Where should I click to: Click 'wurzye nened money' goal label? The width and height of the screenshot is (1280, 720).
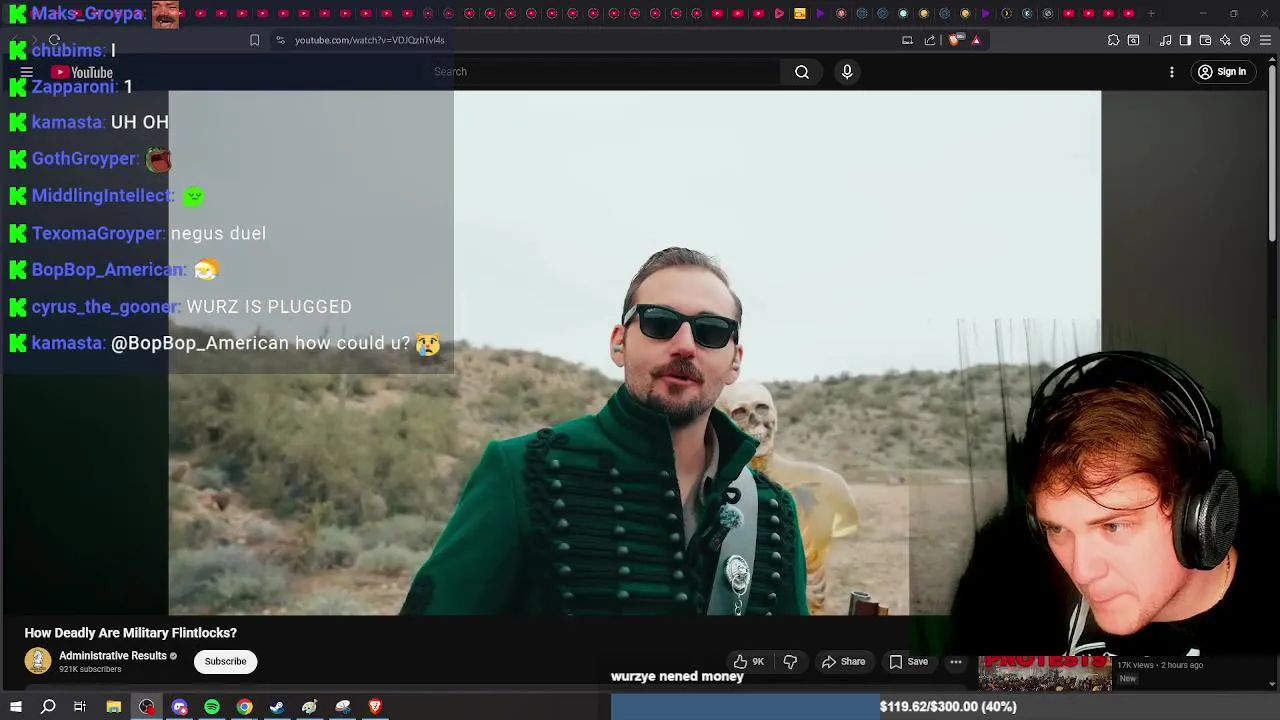tap(677, 677)
